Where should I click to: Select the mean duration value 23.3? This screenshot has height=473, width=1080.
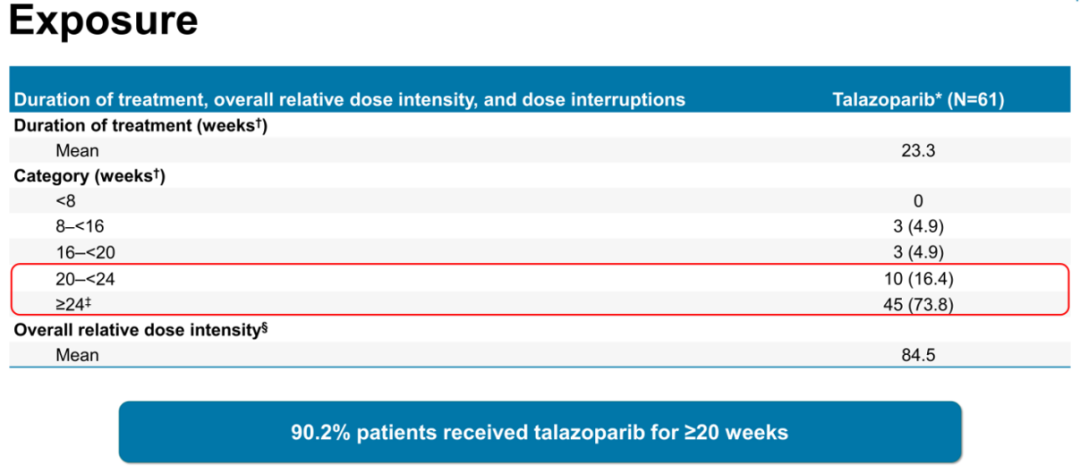tap(918, 151)
